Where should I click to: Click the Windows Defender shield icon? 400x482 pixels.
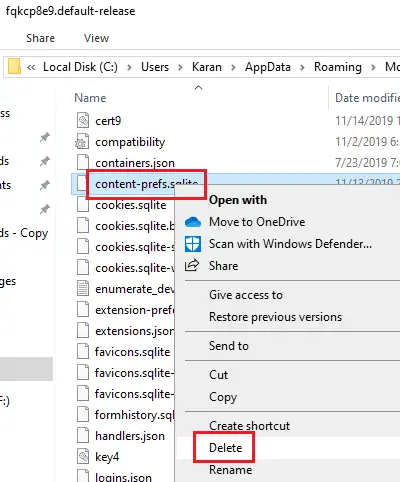(x=193, y=244)
